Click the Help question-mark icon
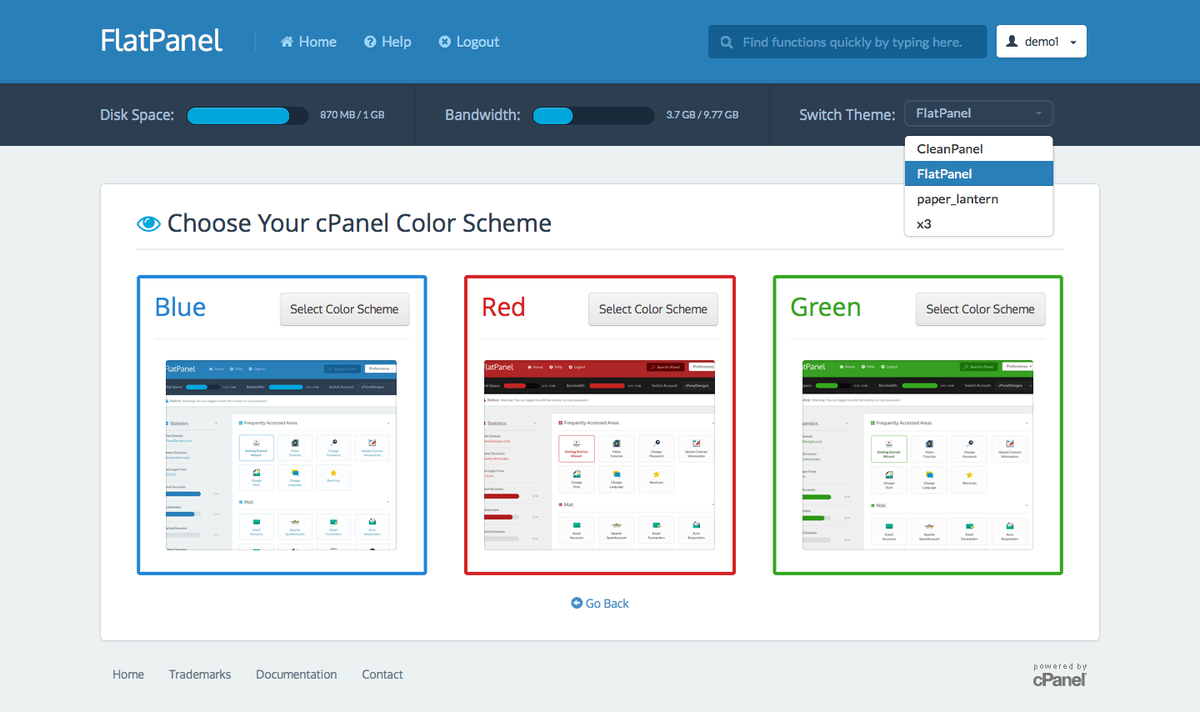1200x712 pixels. point(370,42)
